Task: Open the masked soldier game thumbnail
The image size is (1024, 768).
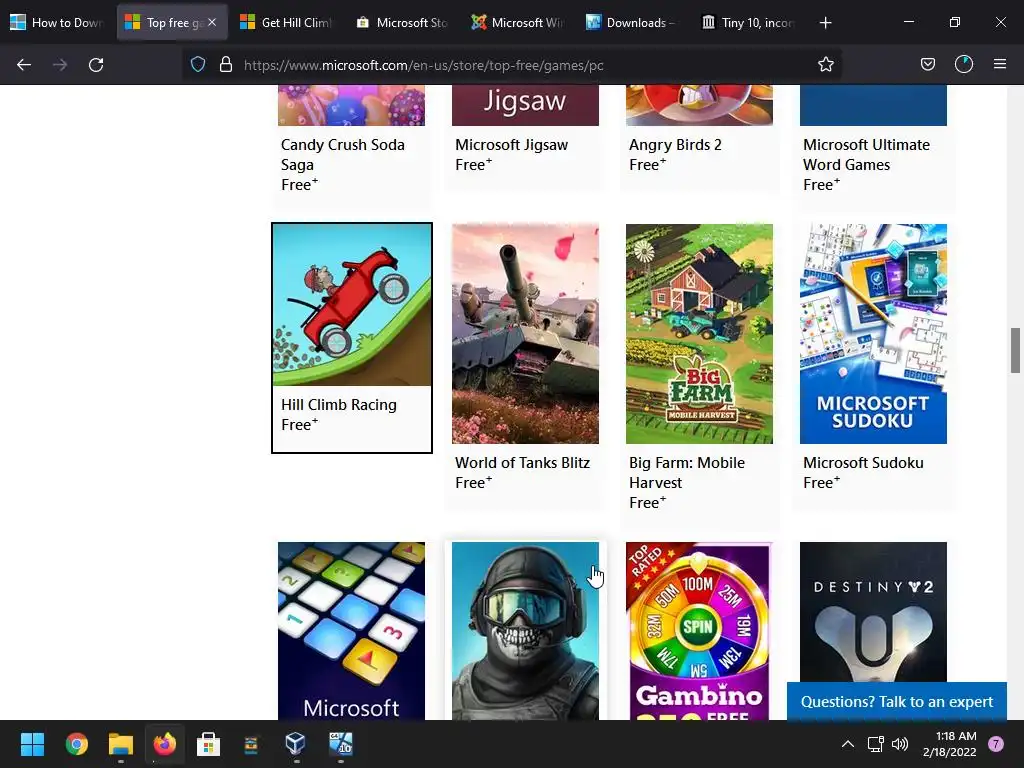Action: (x=525, y=631)
